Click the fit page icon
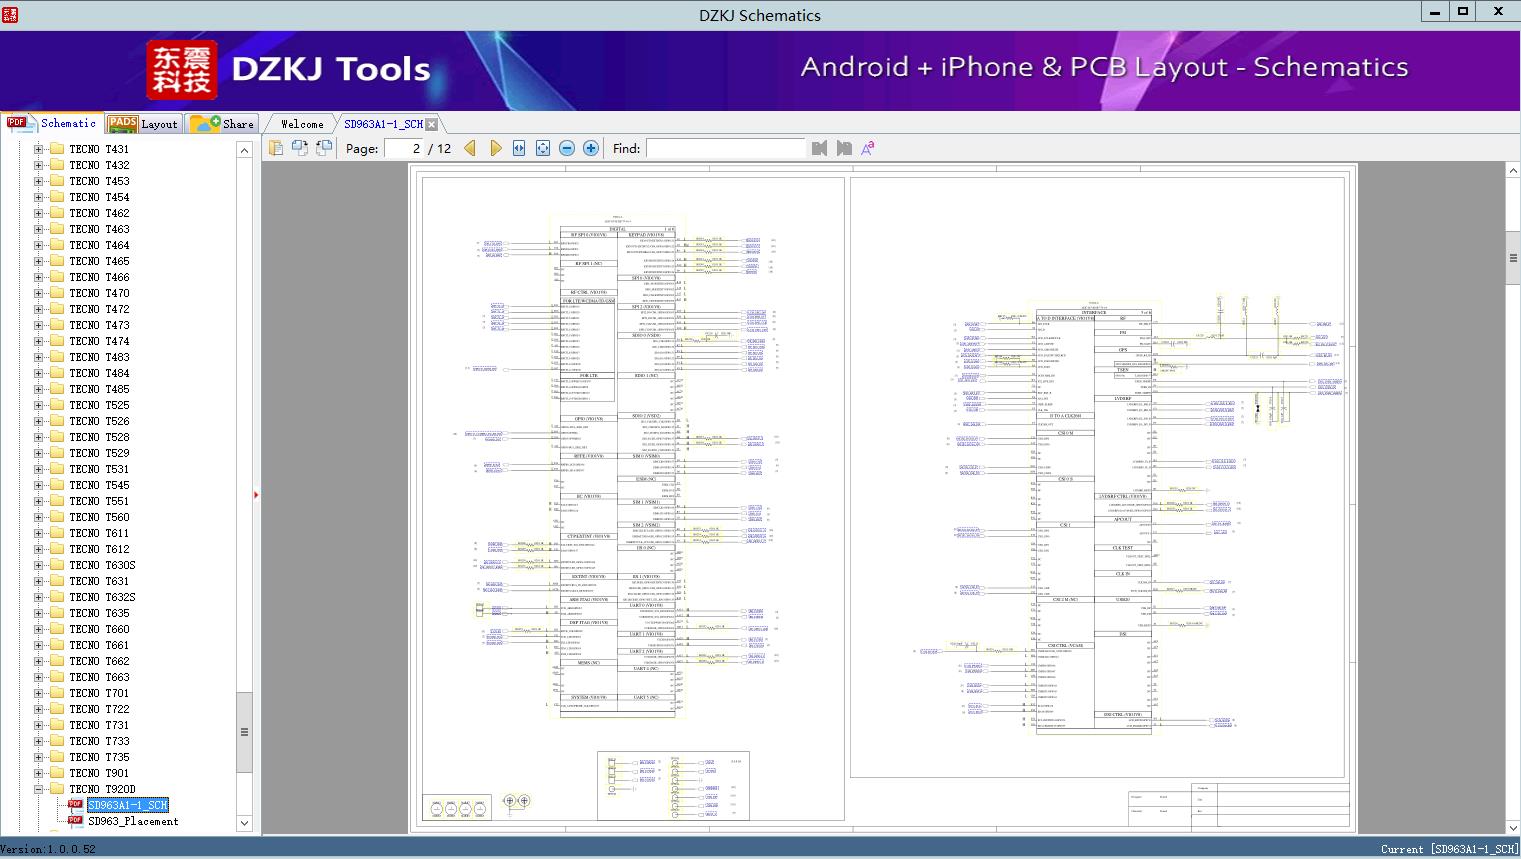This screenshot has height=859, width=1521. pos(543,148)
